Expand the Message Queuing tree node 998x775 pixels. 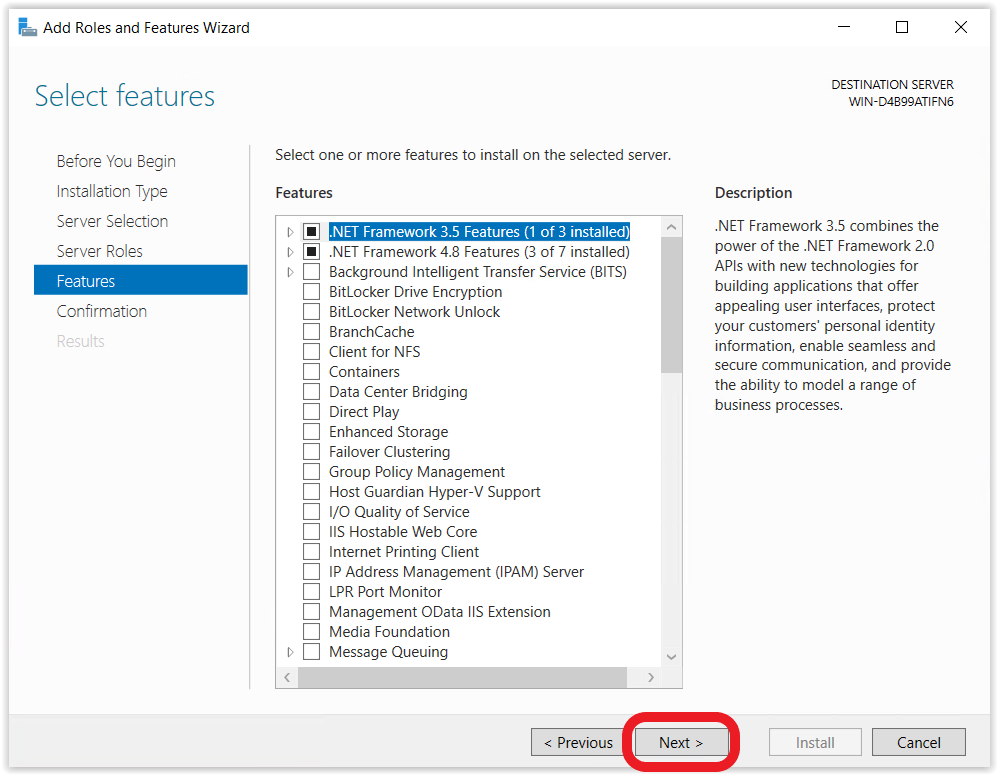click(290, 652)
